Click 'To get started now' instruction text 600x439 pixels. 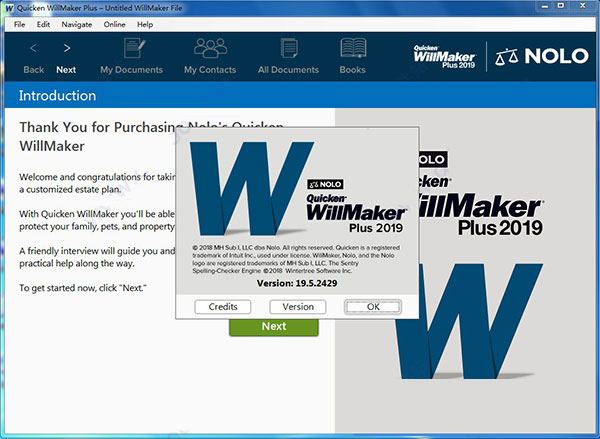coord(83,288)
